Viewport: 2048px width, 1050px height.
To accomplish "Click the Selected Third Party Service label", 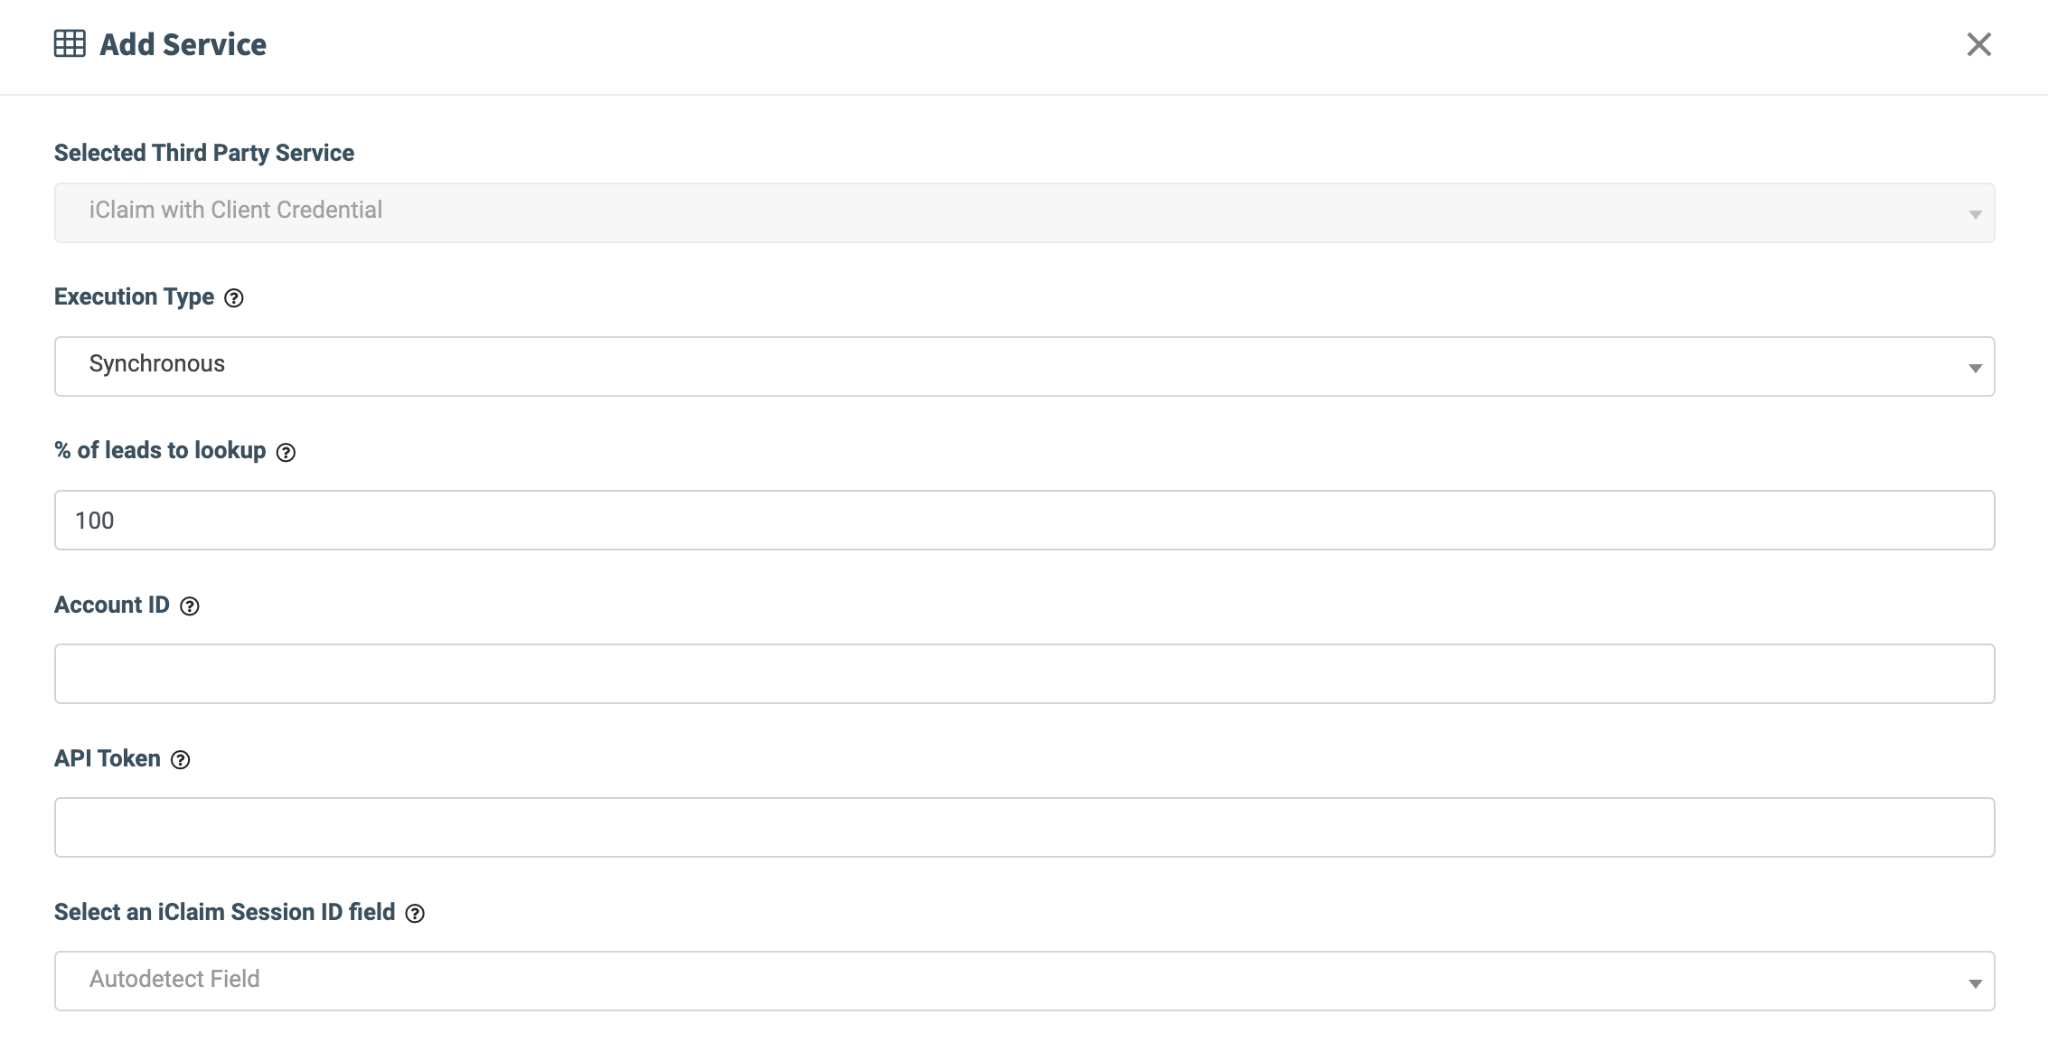I will click(204, 153).
